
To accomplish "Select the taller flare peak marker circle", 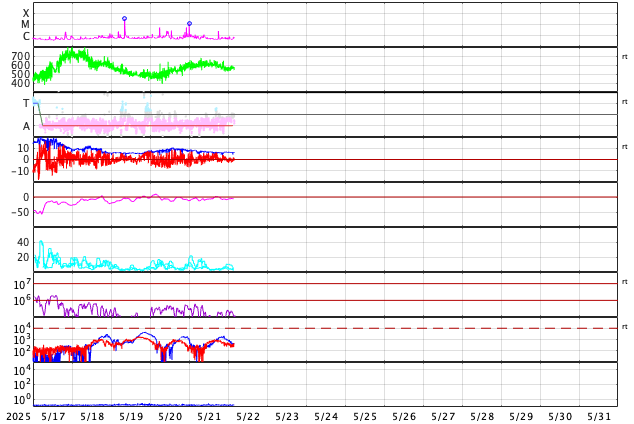I will click(125, 19).
